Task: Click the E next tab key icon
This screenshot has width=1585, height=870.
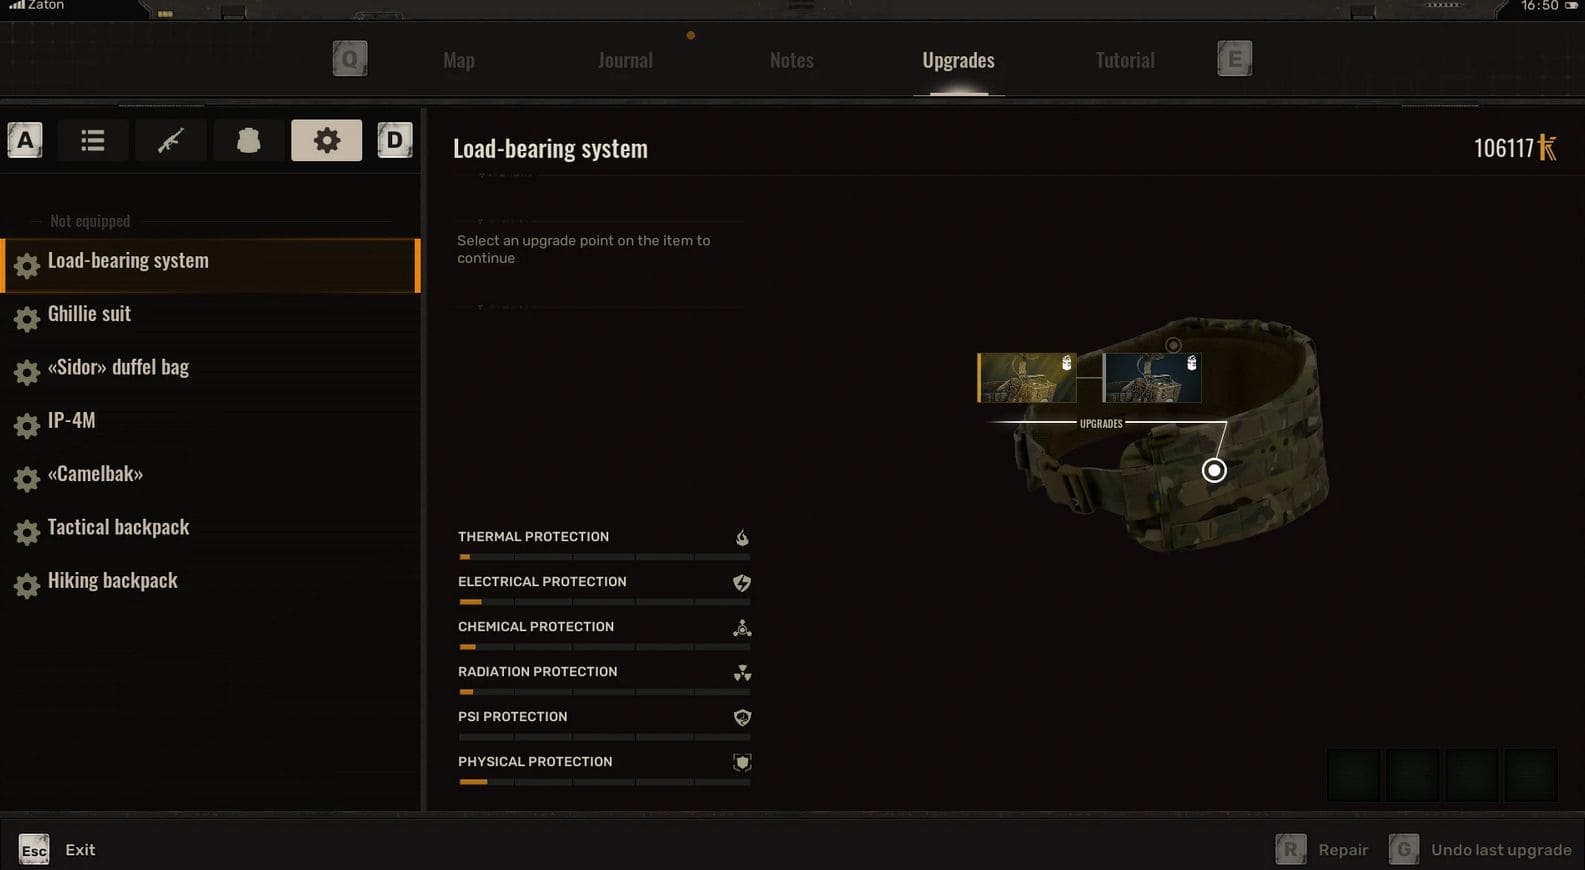Action: 1234,59
